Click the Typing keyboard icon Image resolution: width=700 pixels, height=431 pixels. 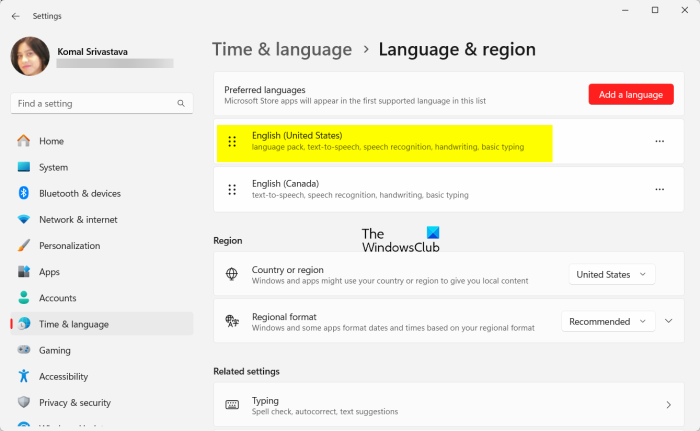(x=232, y=405)
